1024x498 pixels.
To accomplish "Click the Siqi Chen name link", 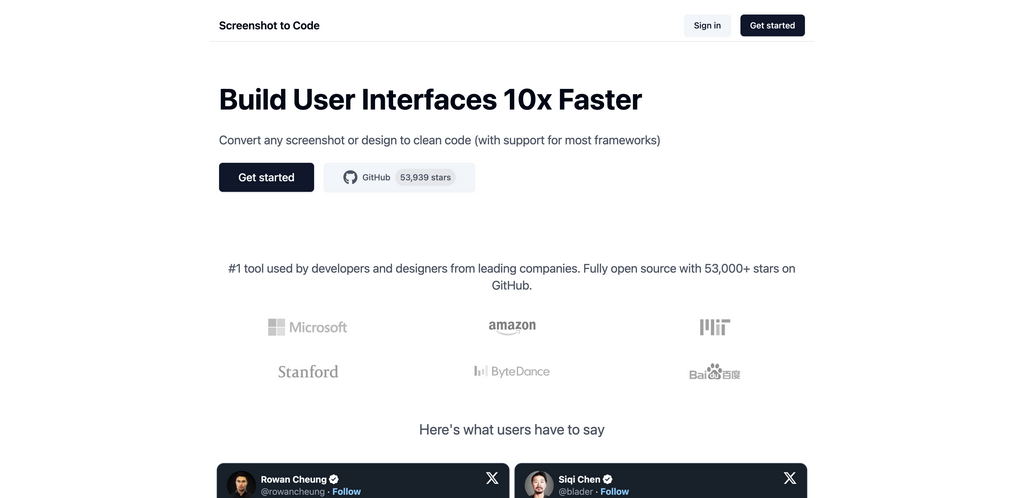I will [x=579, y=479].
